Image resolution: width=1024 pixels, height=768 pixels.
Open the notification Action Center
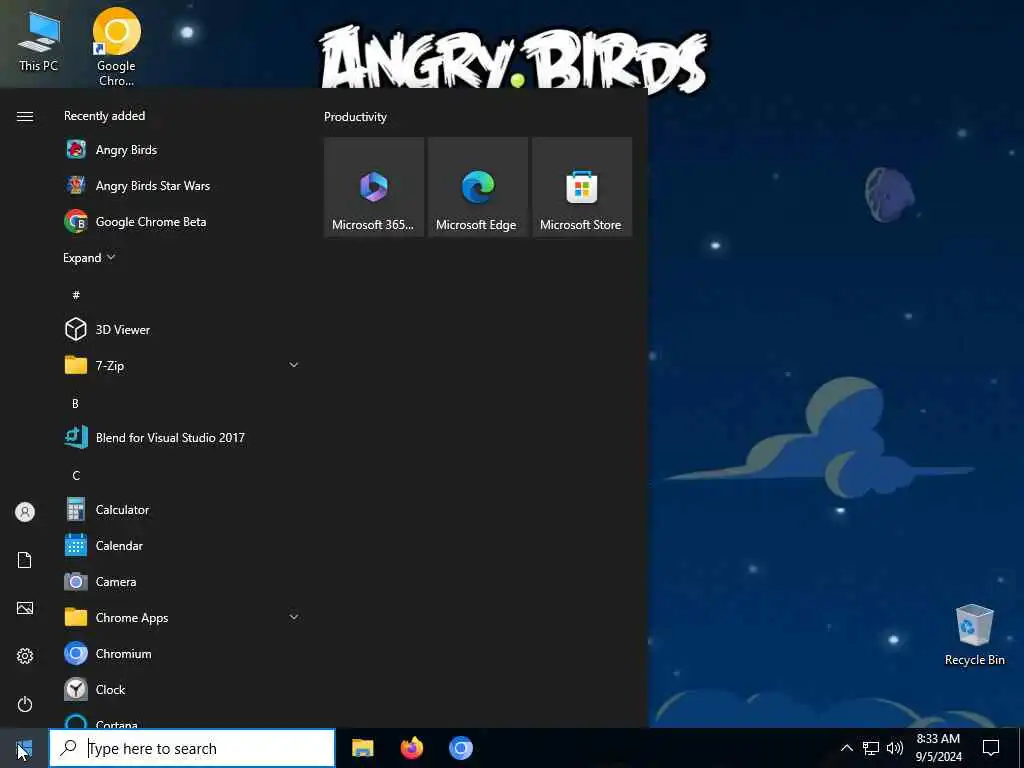(x=991, y=748)
